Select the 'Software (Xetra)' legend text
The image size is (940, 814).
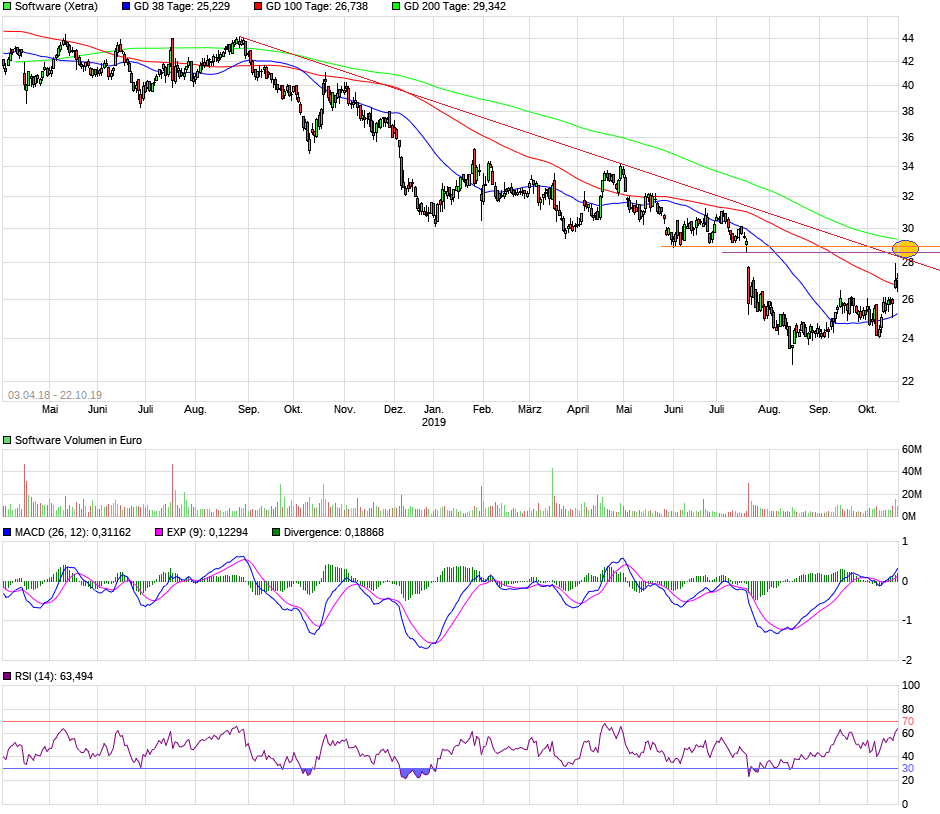[x=56, y=7]
